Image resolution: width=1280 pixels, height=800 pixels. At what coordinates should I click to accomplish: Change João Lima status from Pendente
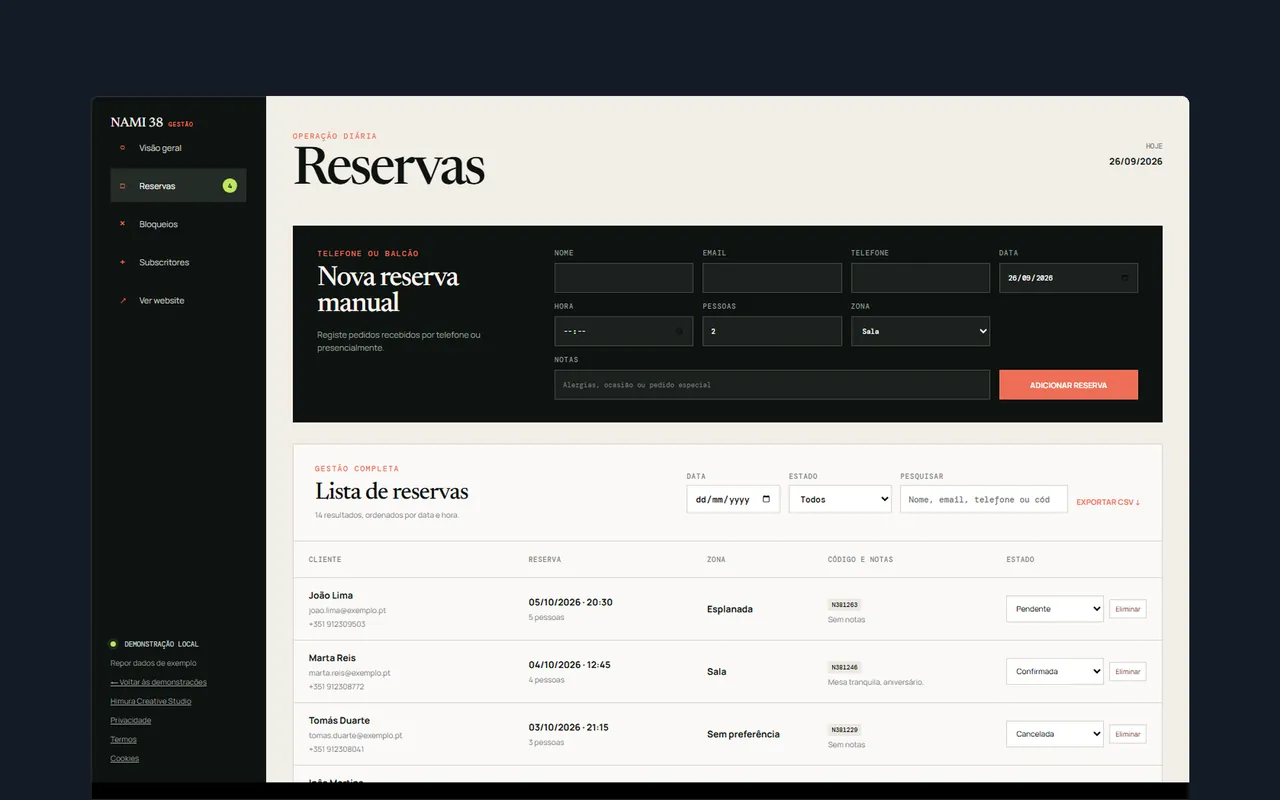(1054, 609)
